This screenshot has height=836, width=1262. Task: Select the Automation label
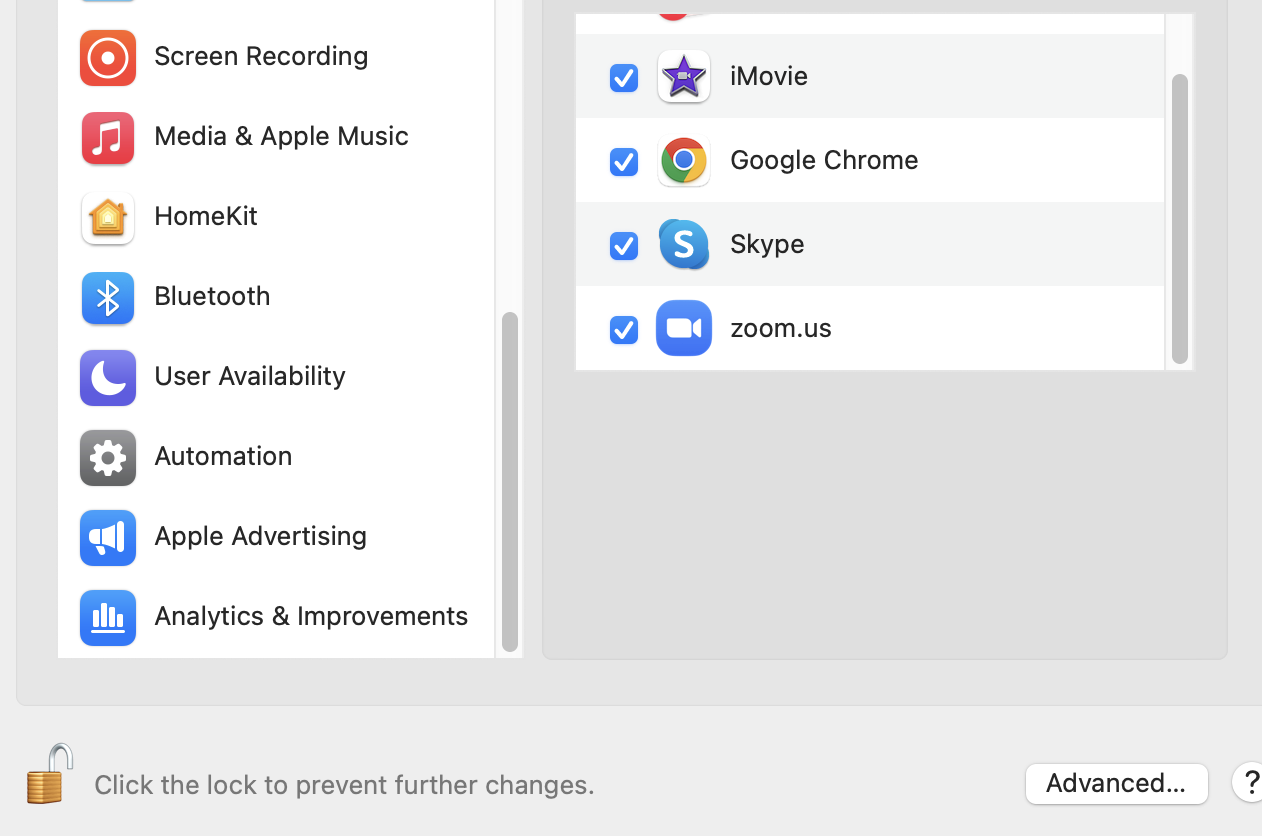(x=223, y=456)
